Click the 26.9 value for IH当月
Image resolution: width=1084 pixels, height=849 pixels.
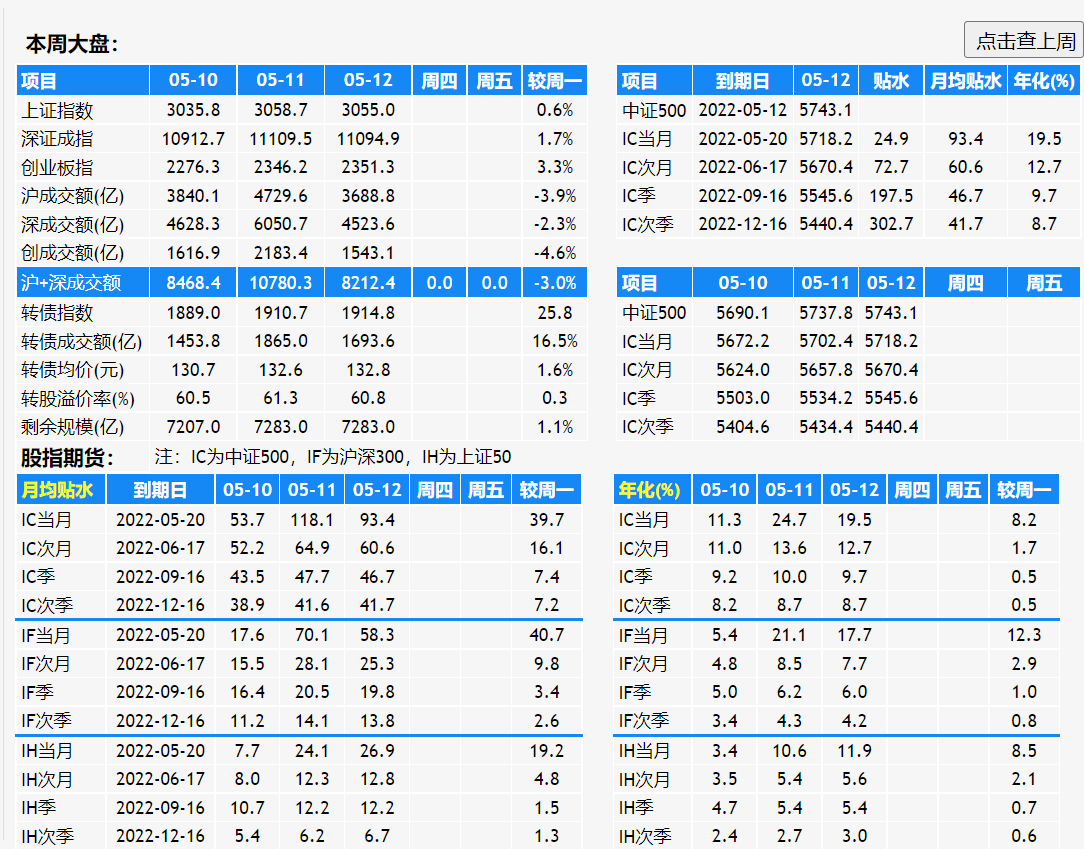pyautogui.click(x=377, y=750)
